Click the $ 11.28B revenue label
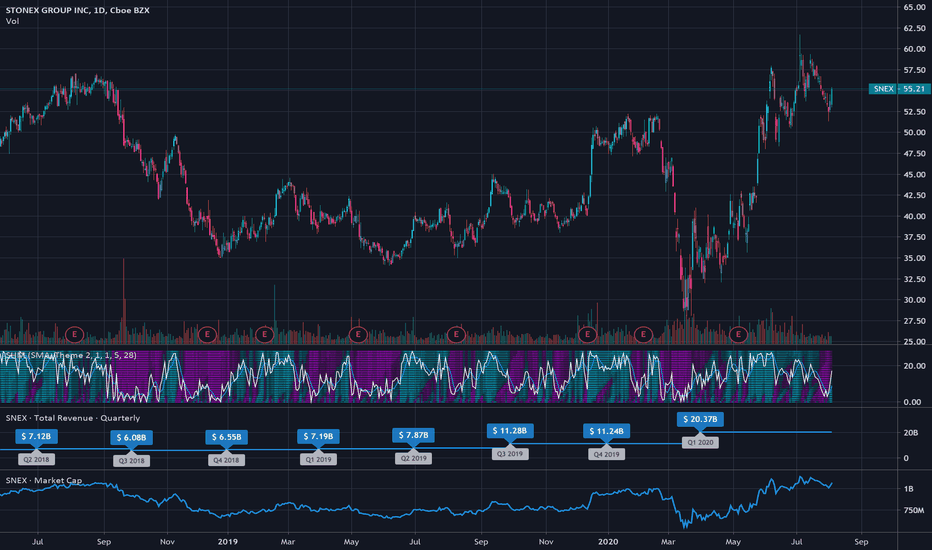This screenshot has height=550, width=932. coord(510,430)
